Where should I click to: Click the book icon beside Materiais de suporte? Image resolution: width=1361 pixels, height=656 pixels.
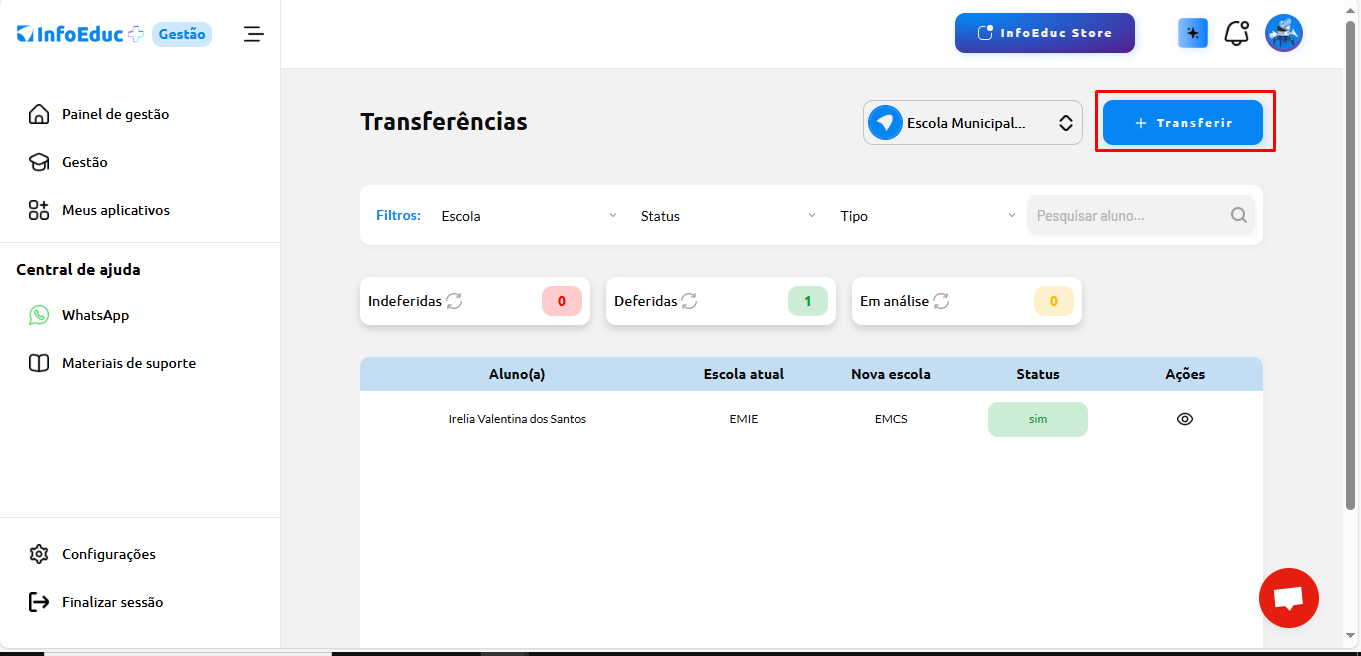(39, 363)
